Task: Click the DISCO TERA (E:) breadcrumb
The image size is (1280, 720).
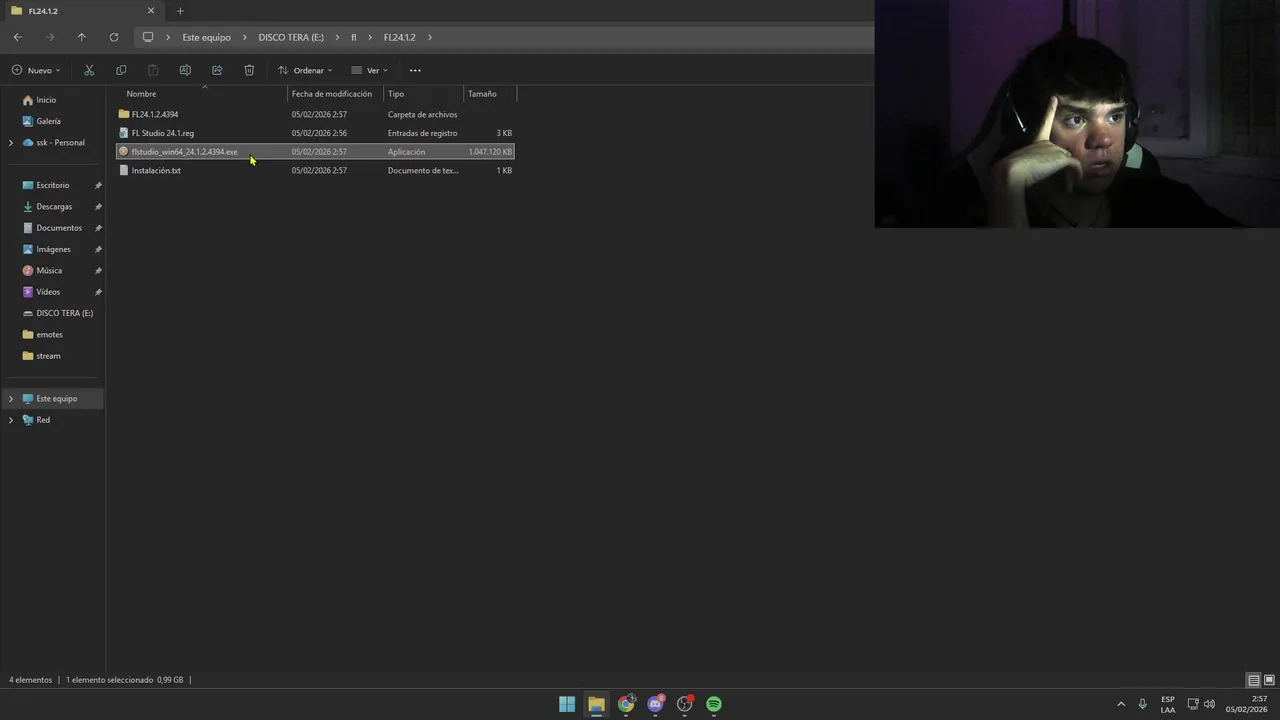Action: point(291,37)
